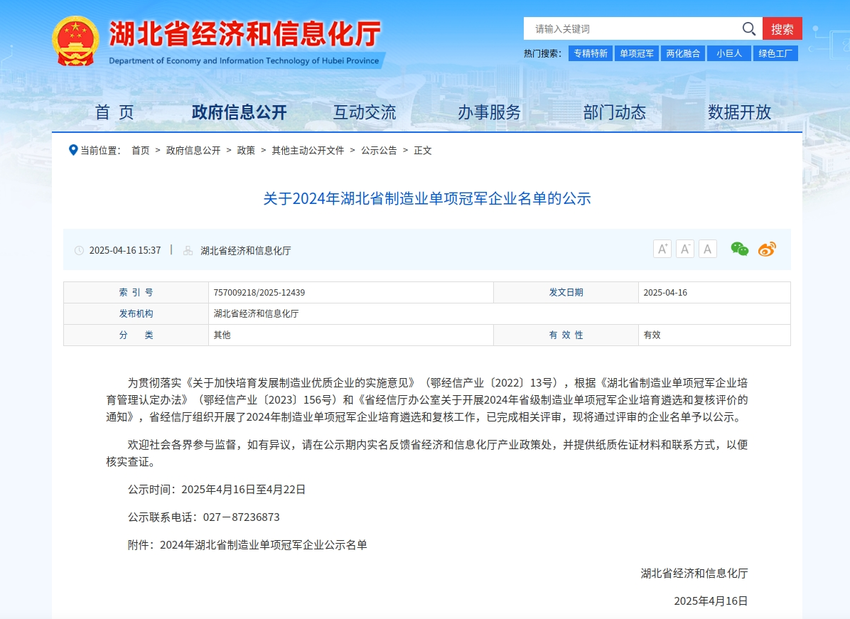The image size is (850, 619).
Task: Click the breadcrumb item 正文
Action: coord(422,151)
